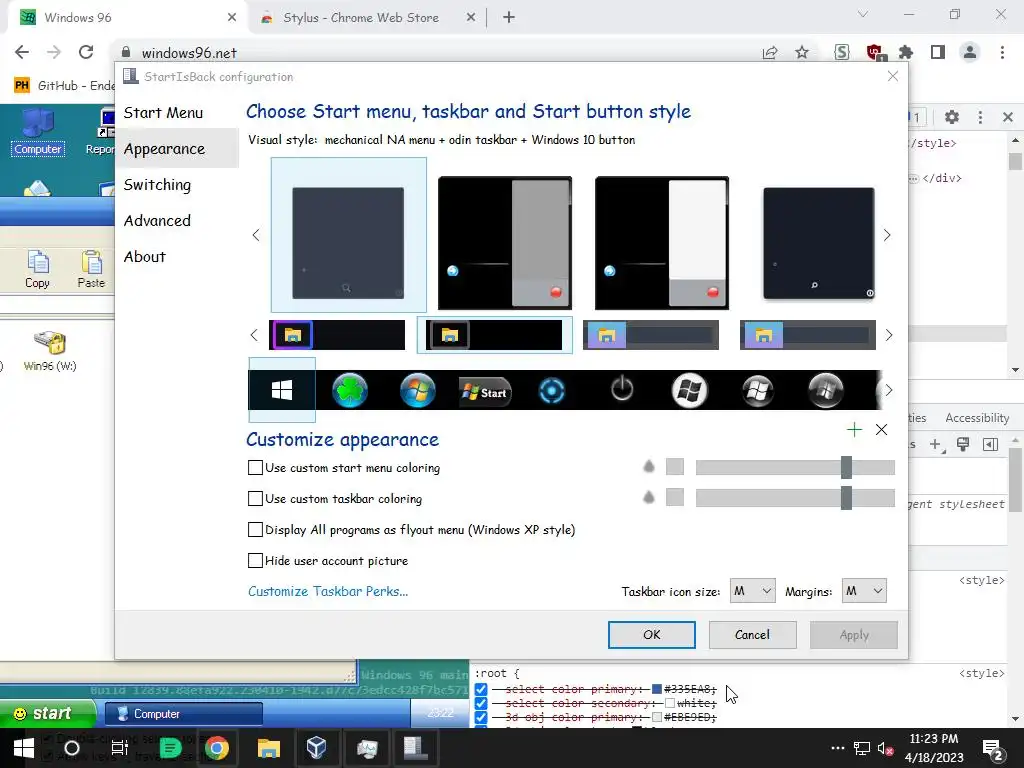
Task: Click the X icon beside Customize appearance
Action: click(881, 429)
